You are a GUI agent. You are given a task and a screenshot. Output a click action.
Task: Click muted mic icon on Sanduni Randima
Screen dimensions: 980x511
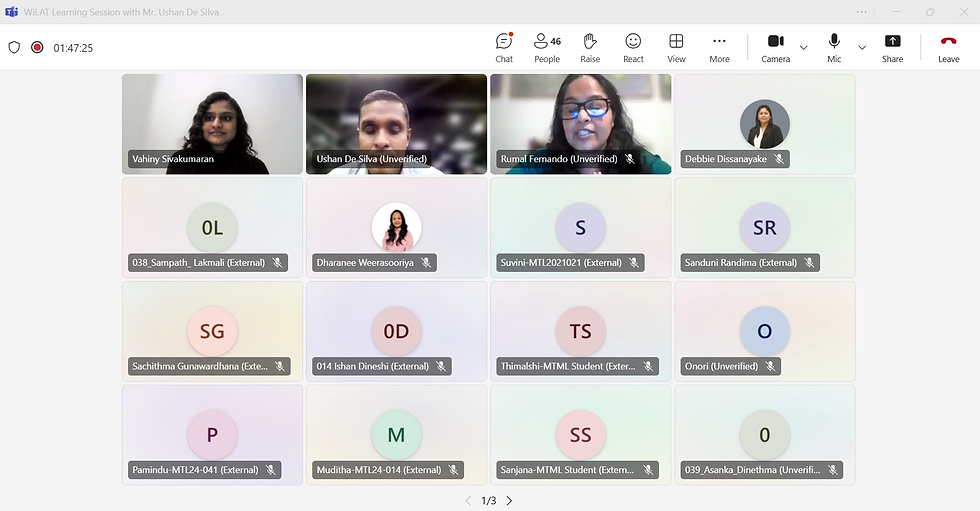tap(809, 262)
